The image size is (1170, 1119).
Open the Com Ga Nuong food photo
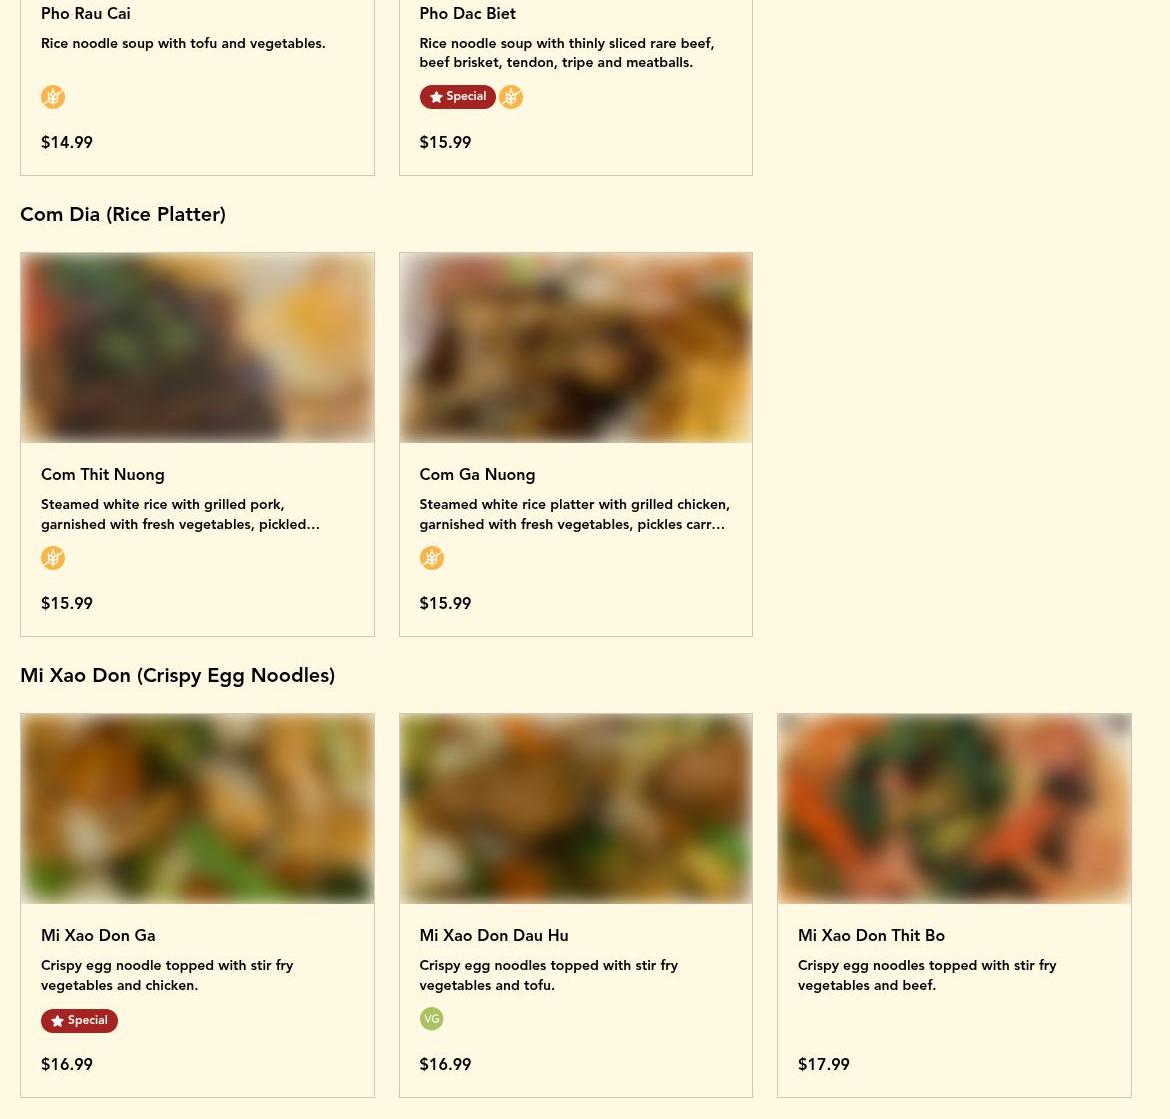575,348
